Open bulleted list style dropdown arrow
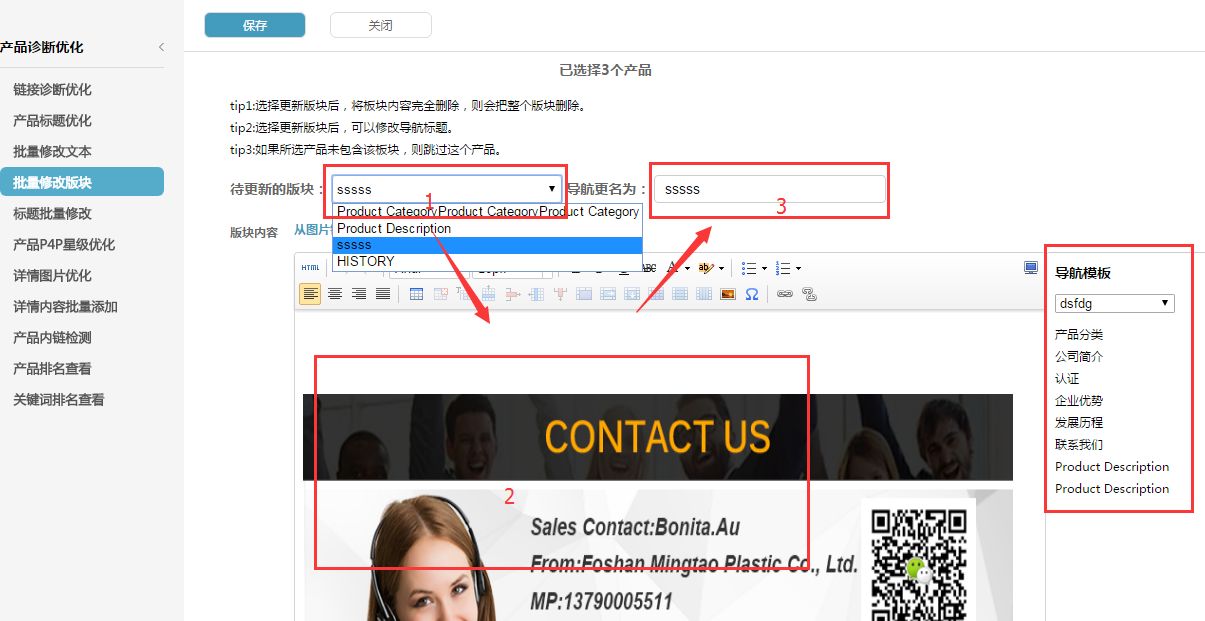 (x=764, y=268)
